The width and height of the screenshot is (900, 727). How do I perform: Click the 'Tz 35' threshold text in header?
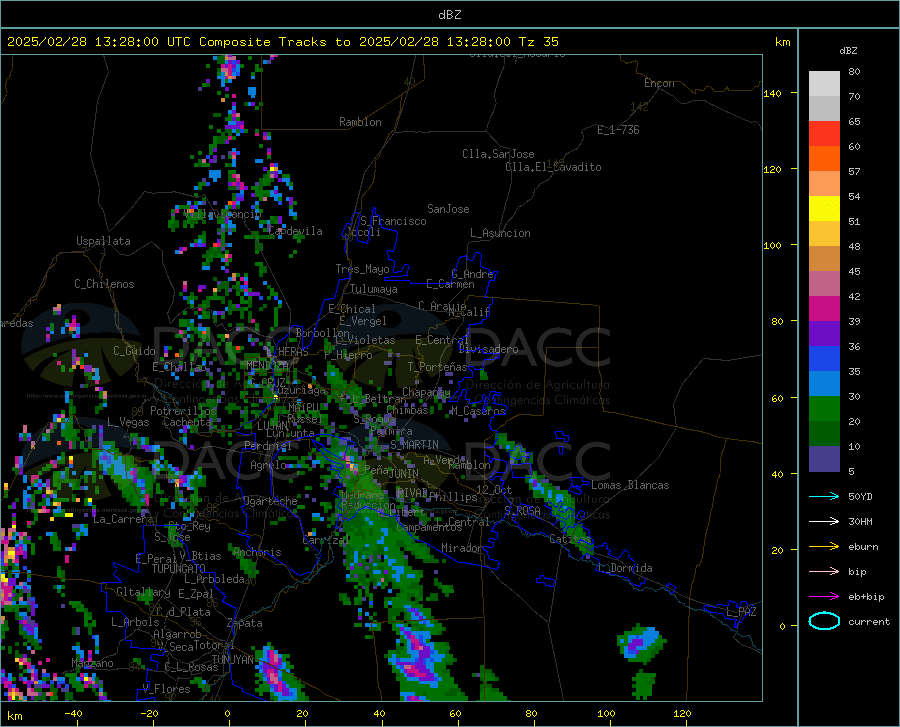pos(538,42)
